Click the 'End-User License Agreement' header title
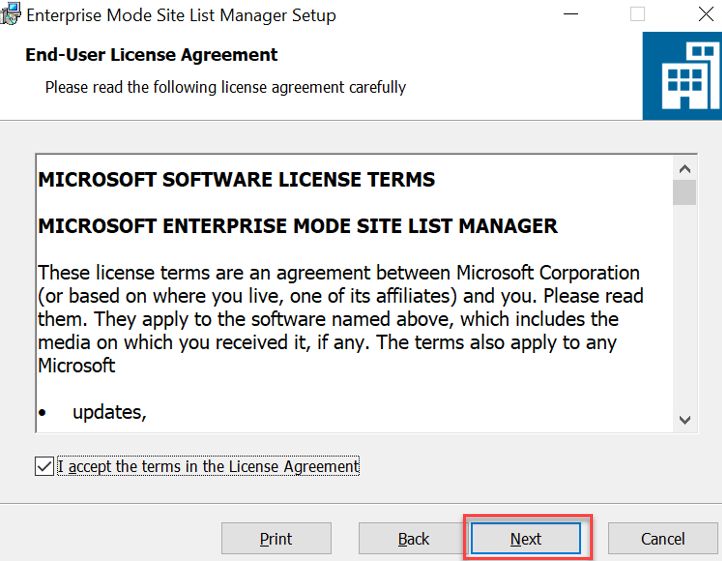 click(151, 55)
